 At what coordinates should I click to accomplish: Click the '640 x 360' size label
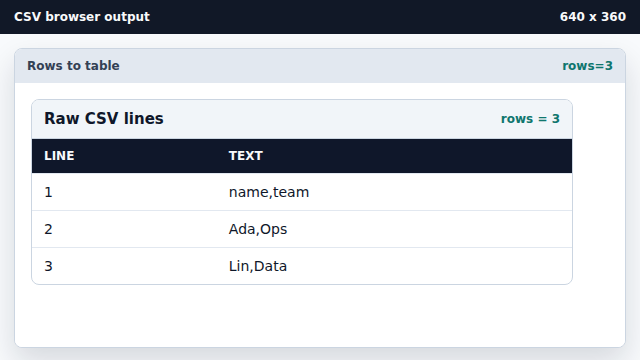[x=593, y=17]
